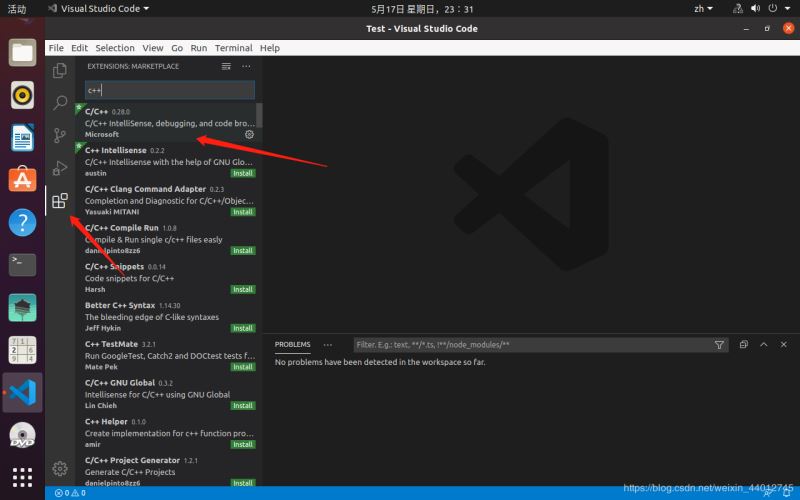Close the Problems panel
The width and height of the screenshot is (800, 500).
pos(784,344)
